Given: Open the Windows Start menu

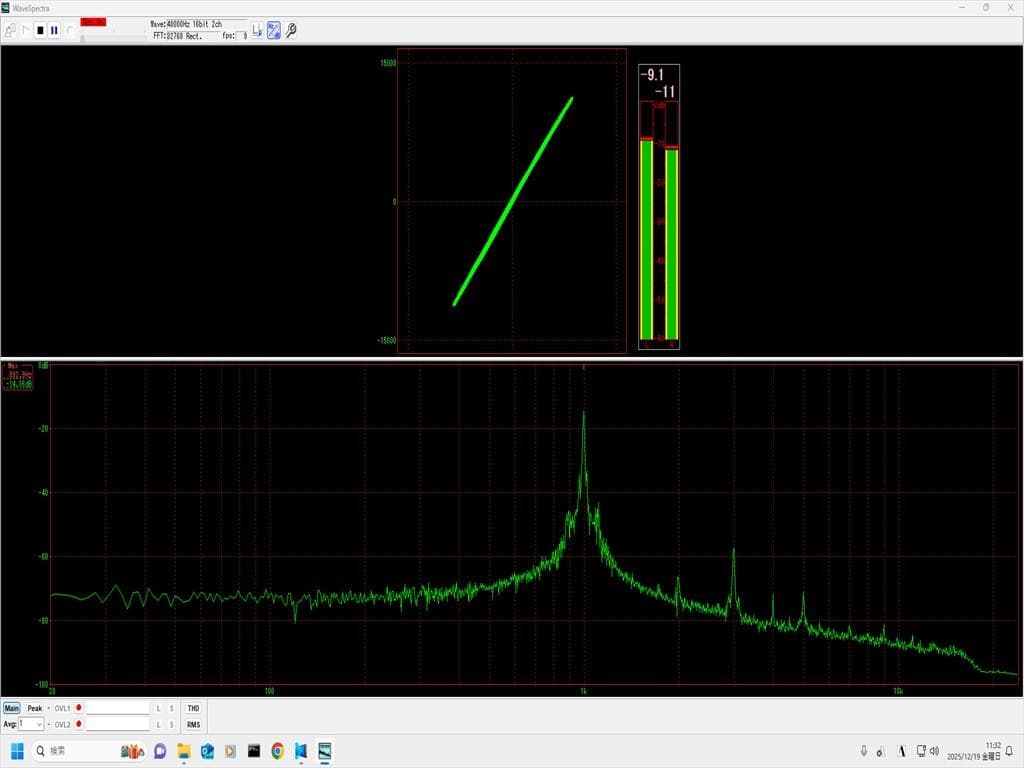Looking at the screenshot, I should point(17,751).
